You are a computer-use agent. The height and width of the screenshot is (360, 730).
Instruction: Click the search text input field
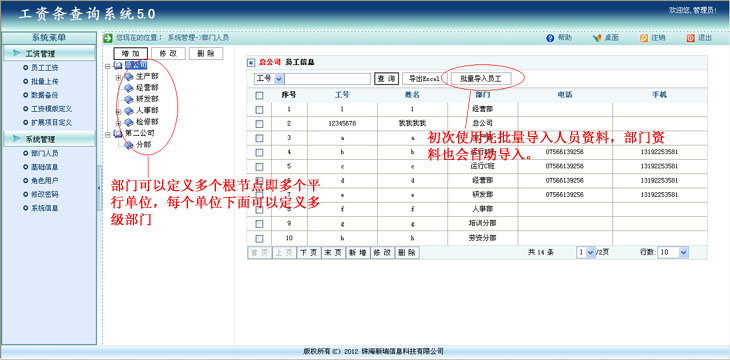pyautogui.click(x=328, y=79)
